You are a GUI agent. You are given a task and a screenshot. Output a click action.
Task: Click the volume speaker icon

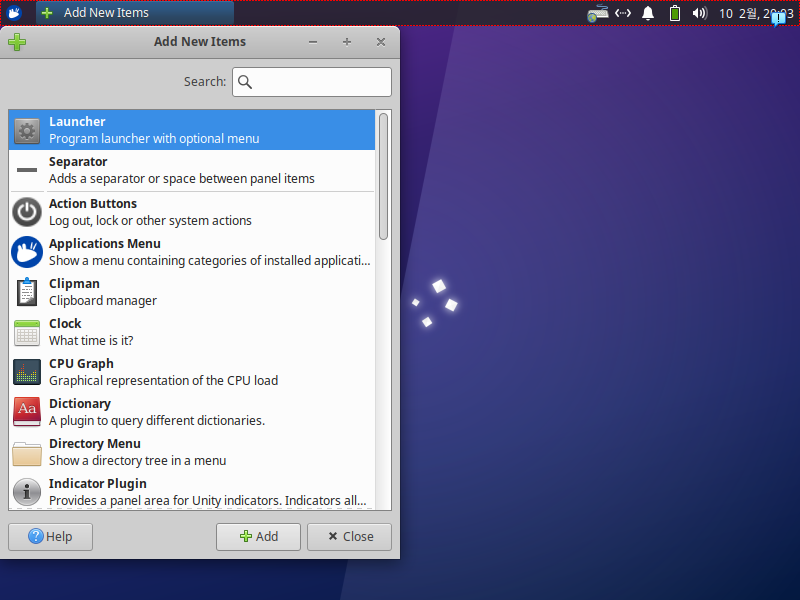699,13
